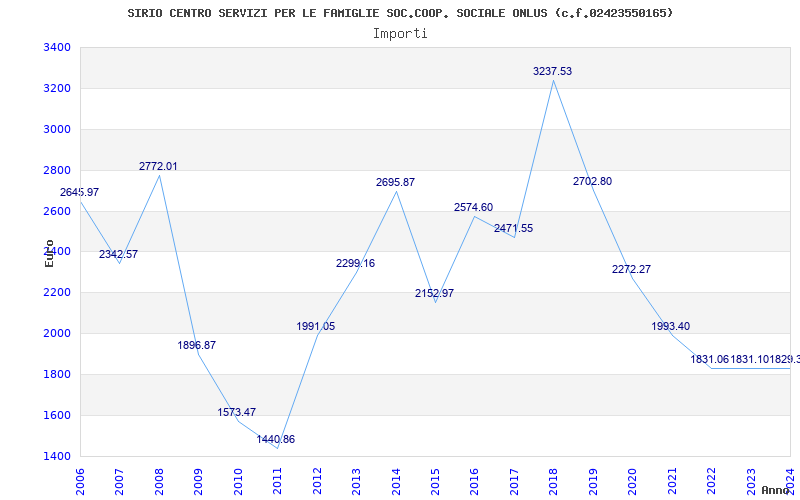Viewport: 800px width, 500px height.
Task: Click the 1400 y-axis tick label
Action: tap(57, 456)
